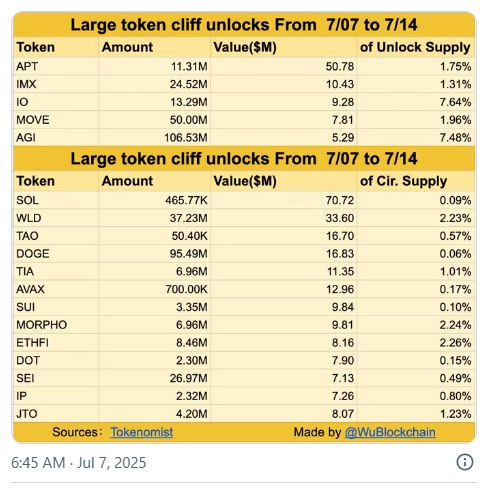Click the DOGE value 16.83 cell

(284, 254)
